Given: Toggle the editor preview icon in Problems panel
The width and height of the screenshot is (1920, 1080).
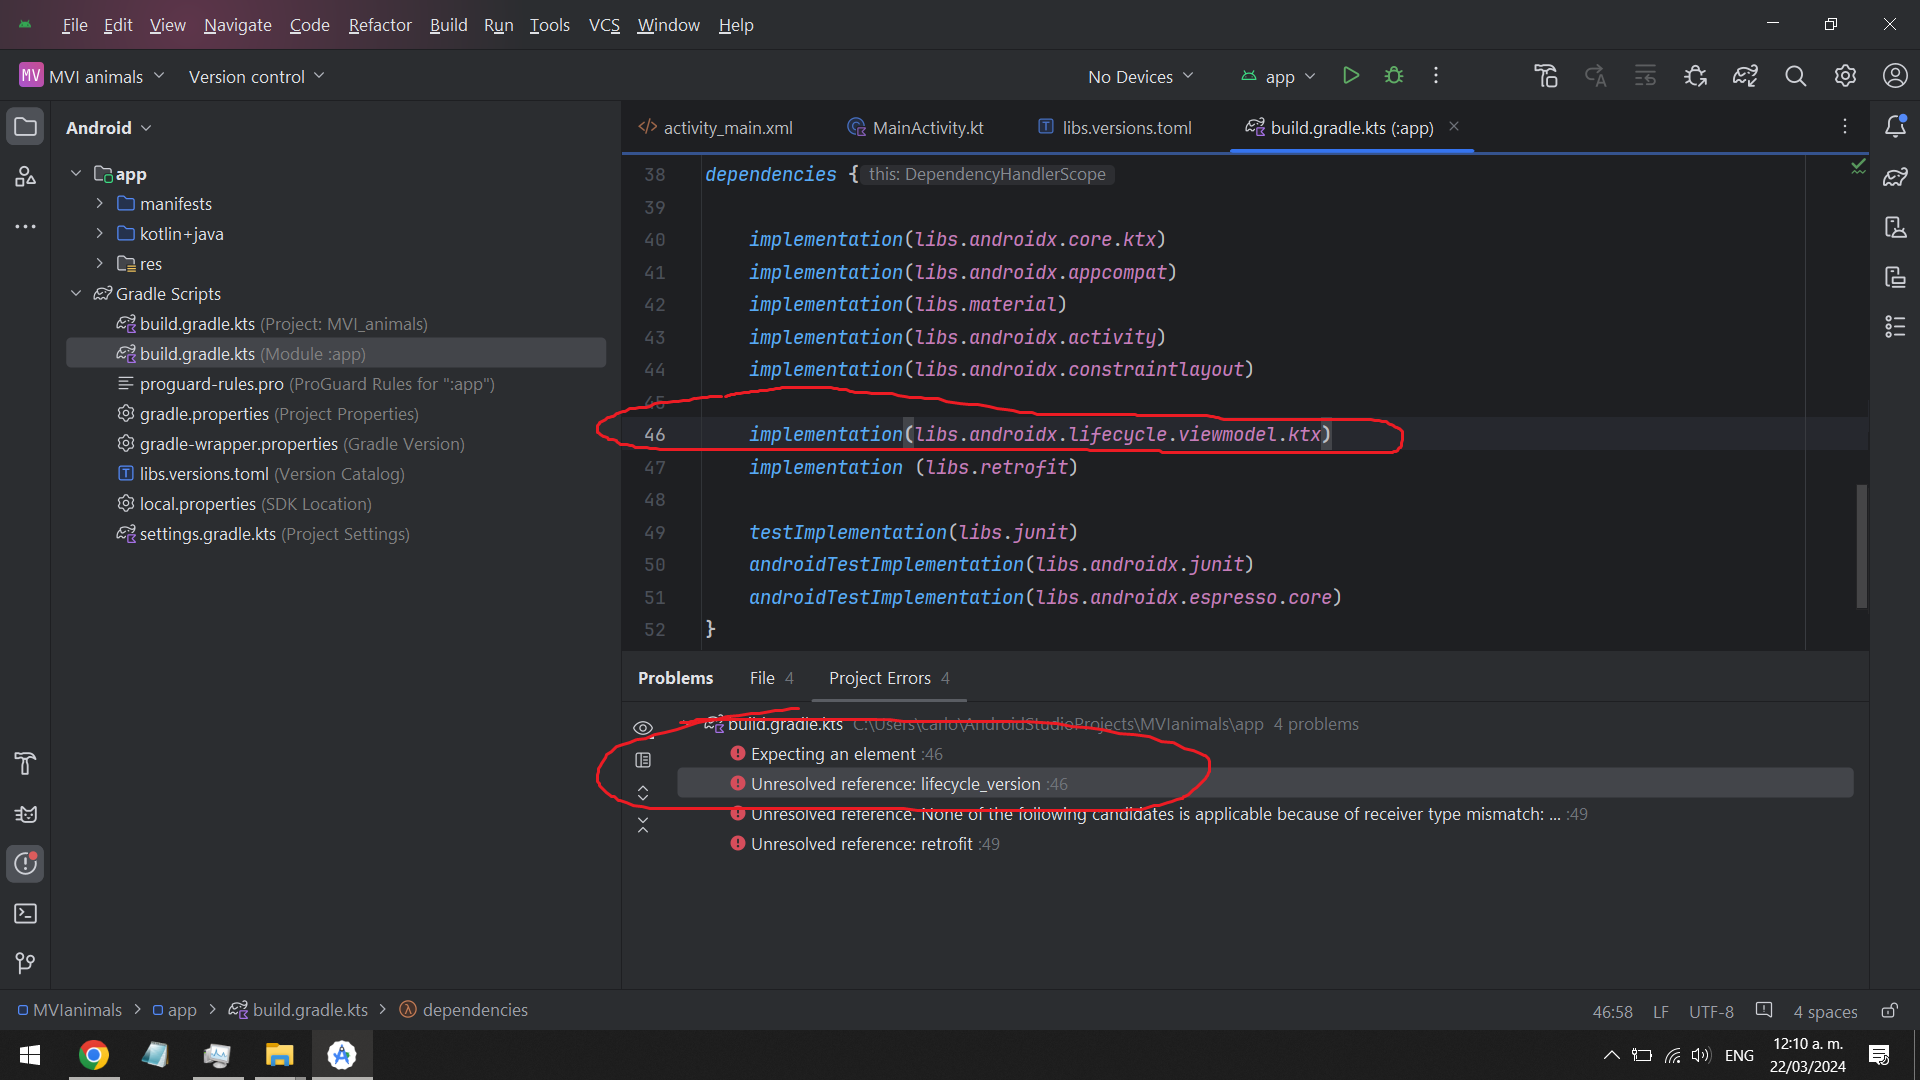Looking at the screenshot, I should pos(643,760).
